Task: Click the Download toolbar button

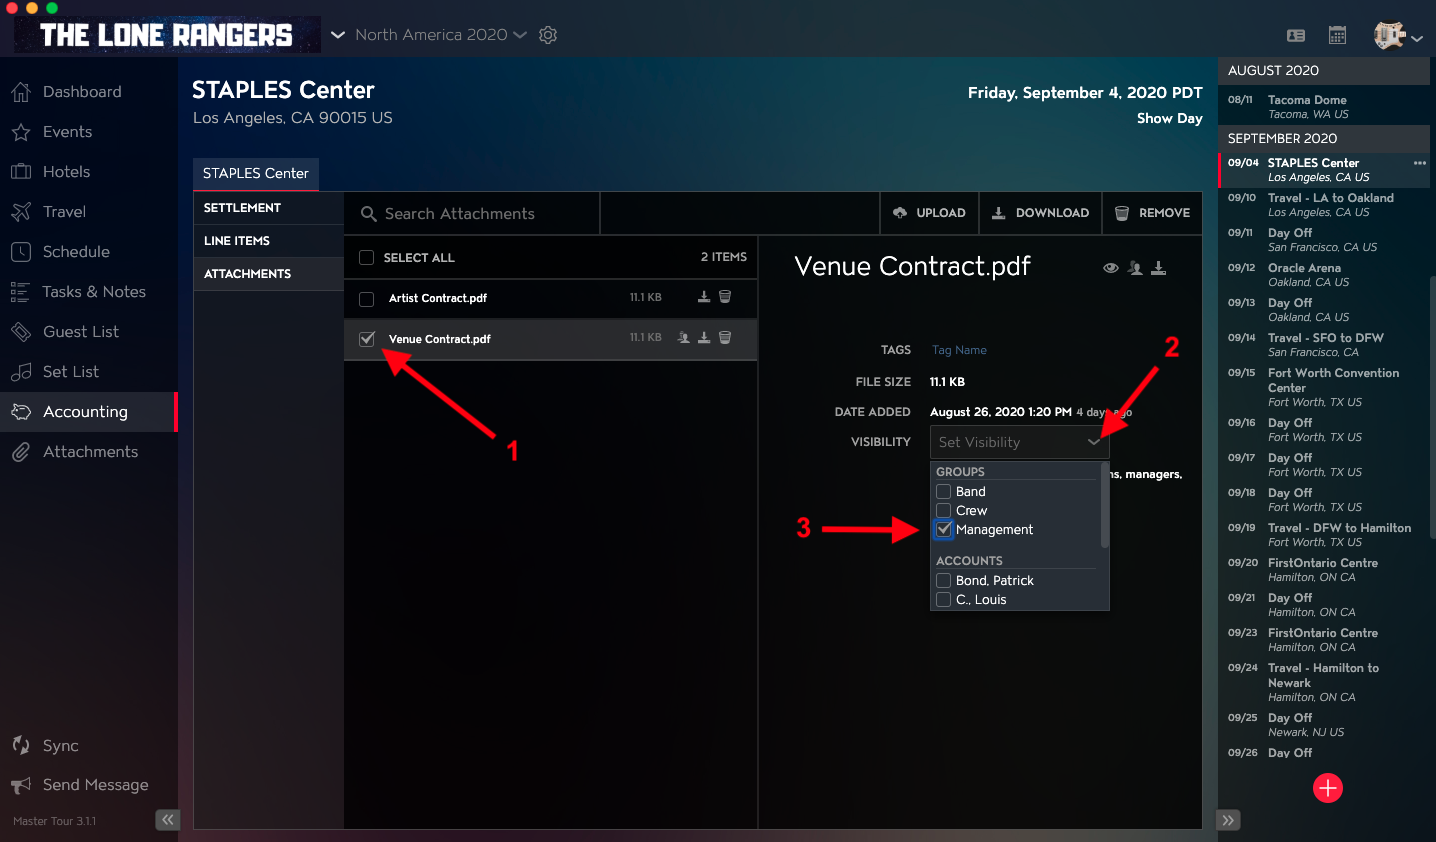Action: 1040,213
